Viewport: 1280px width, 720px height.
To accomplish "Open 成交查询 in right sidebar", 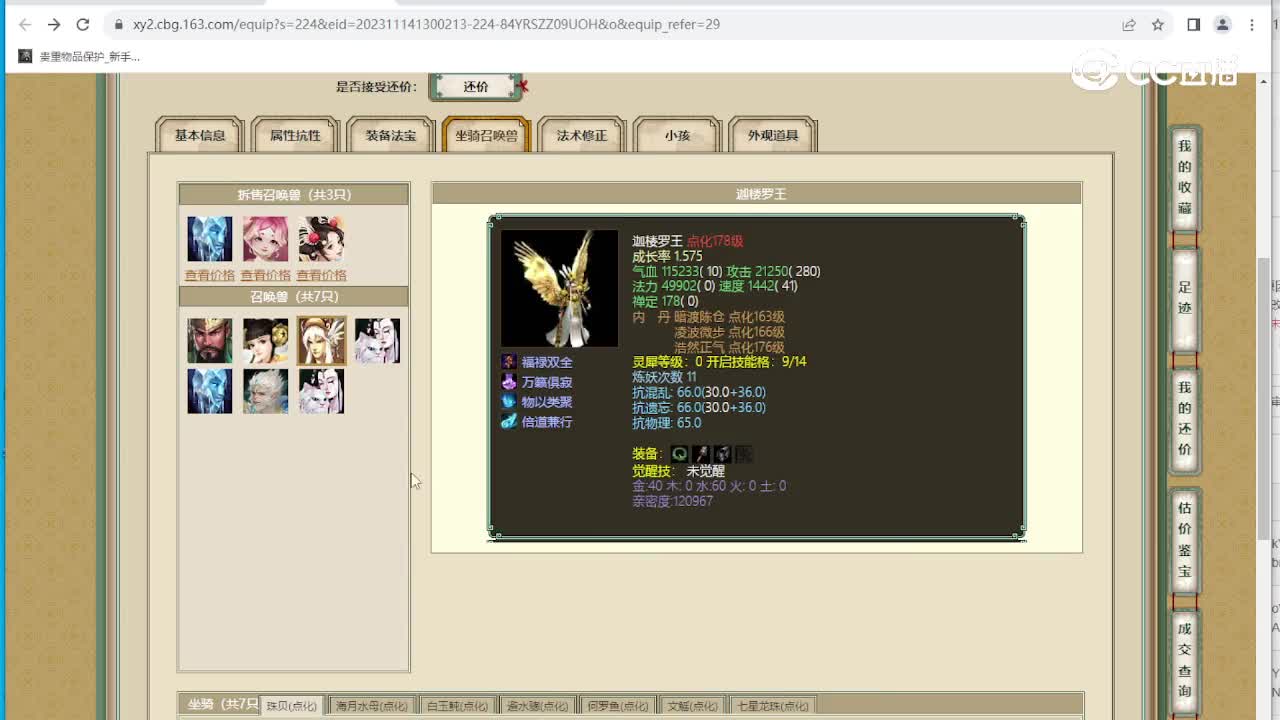I will (1185, 660).
